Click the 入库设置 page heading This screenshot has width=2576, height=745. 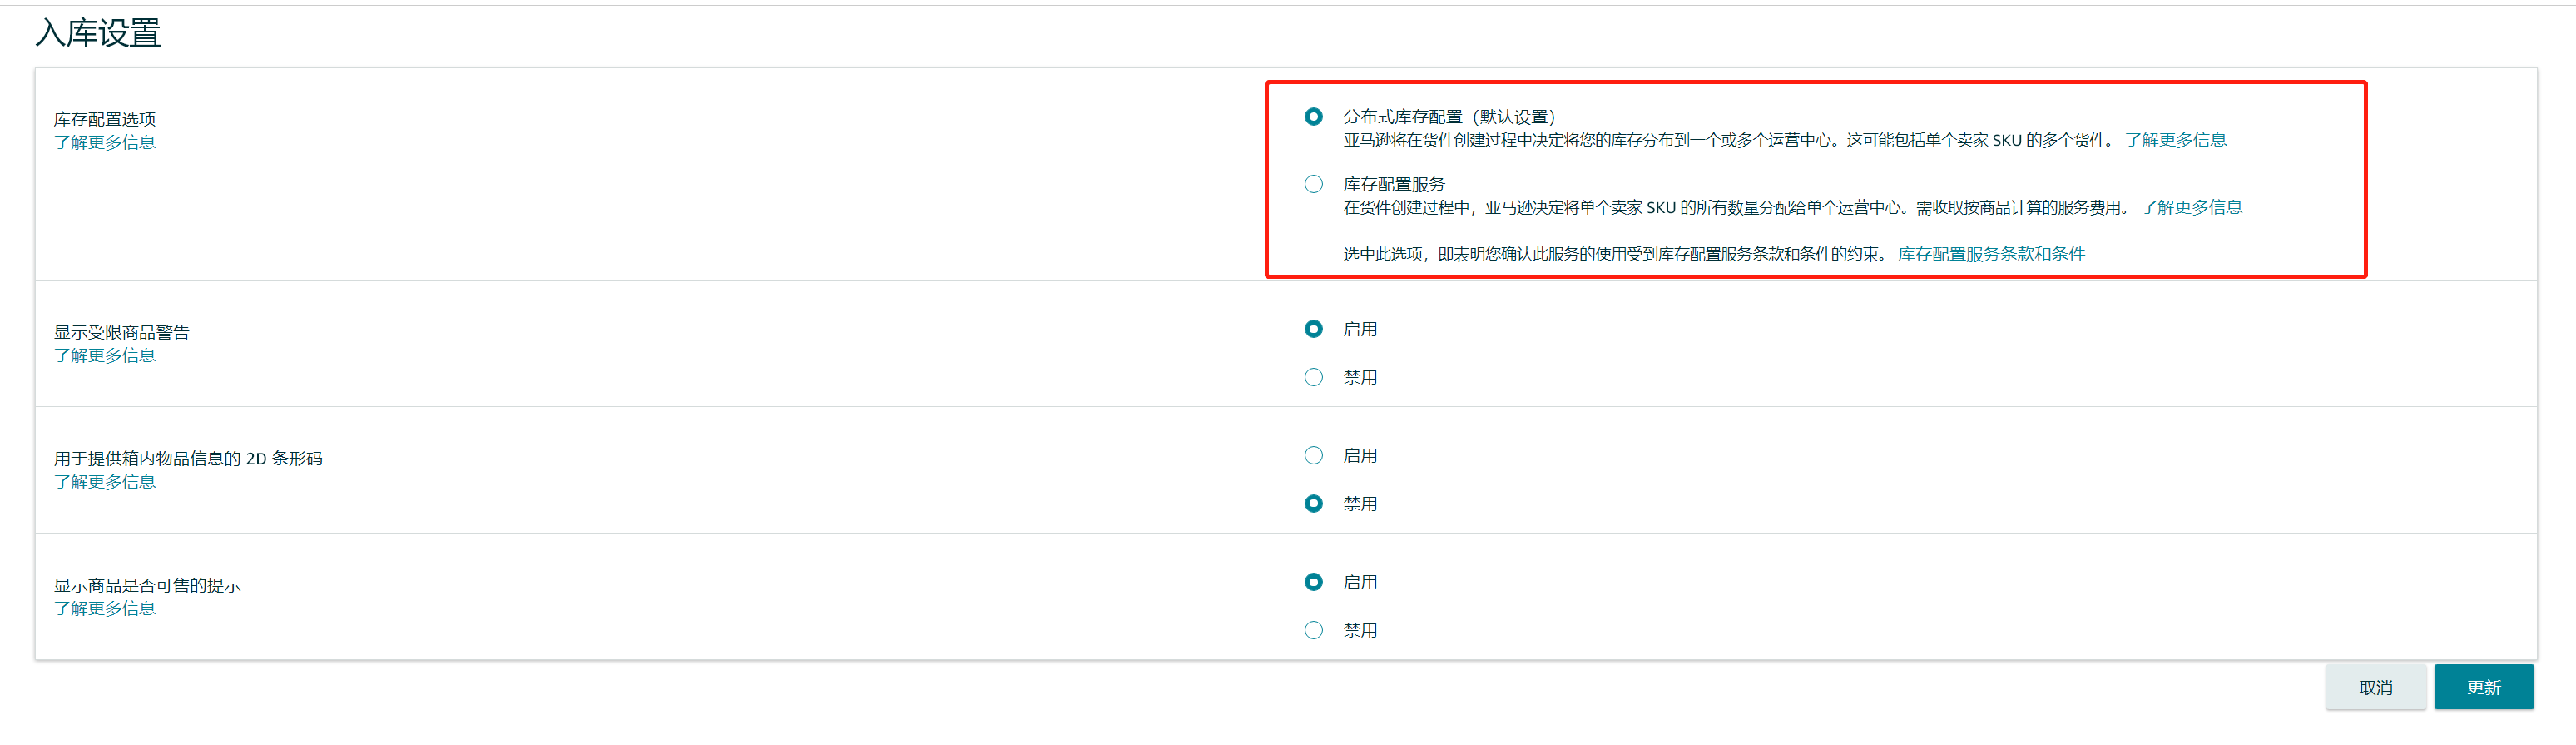coord(98,33)
